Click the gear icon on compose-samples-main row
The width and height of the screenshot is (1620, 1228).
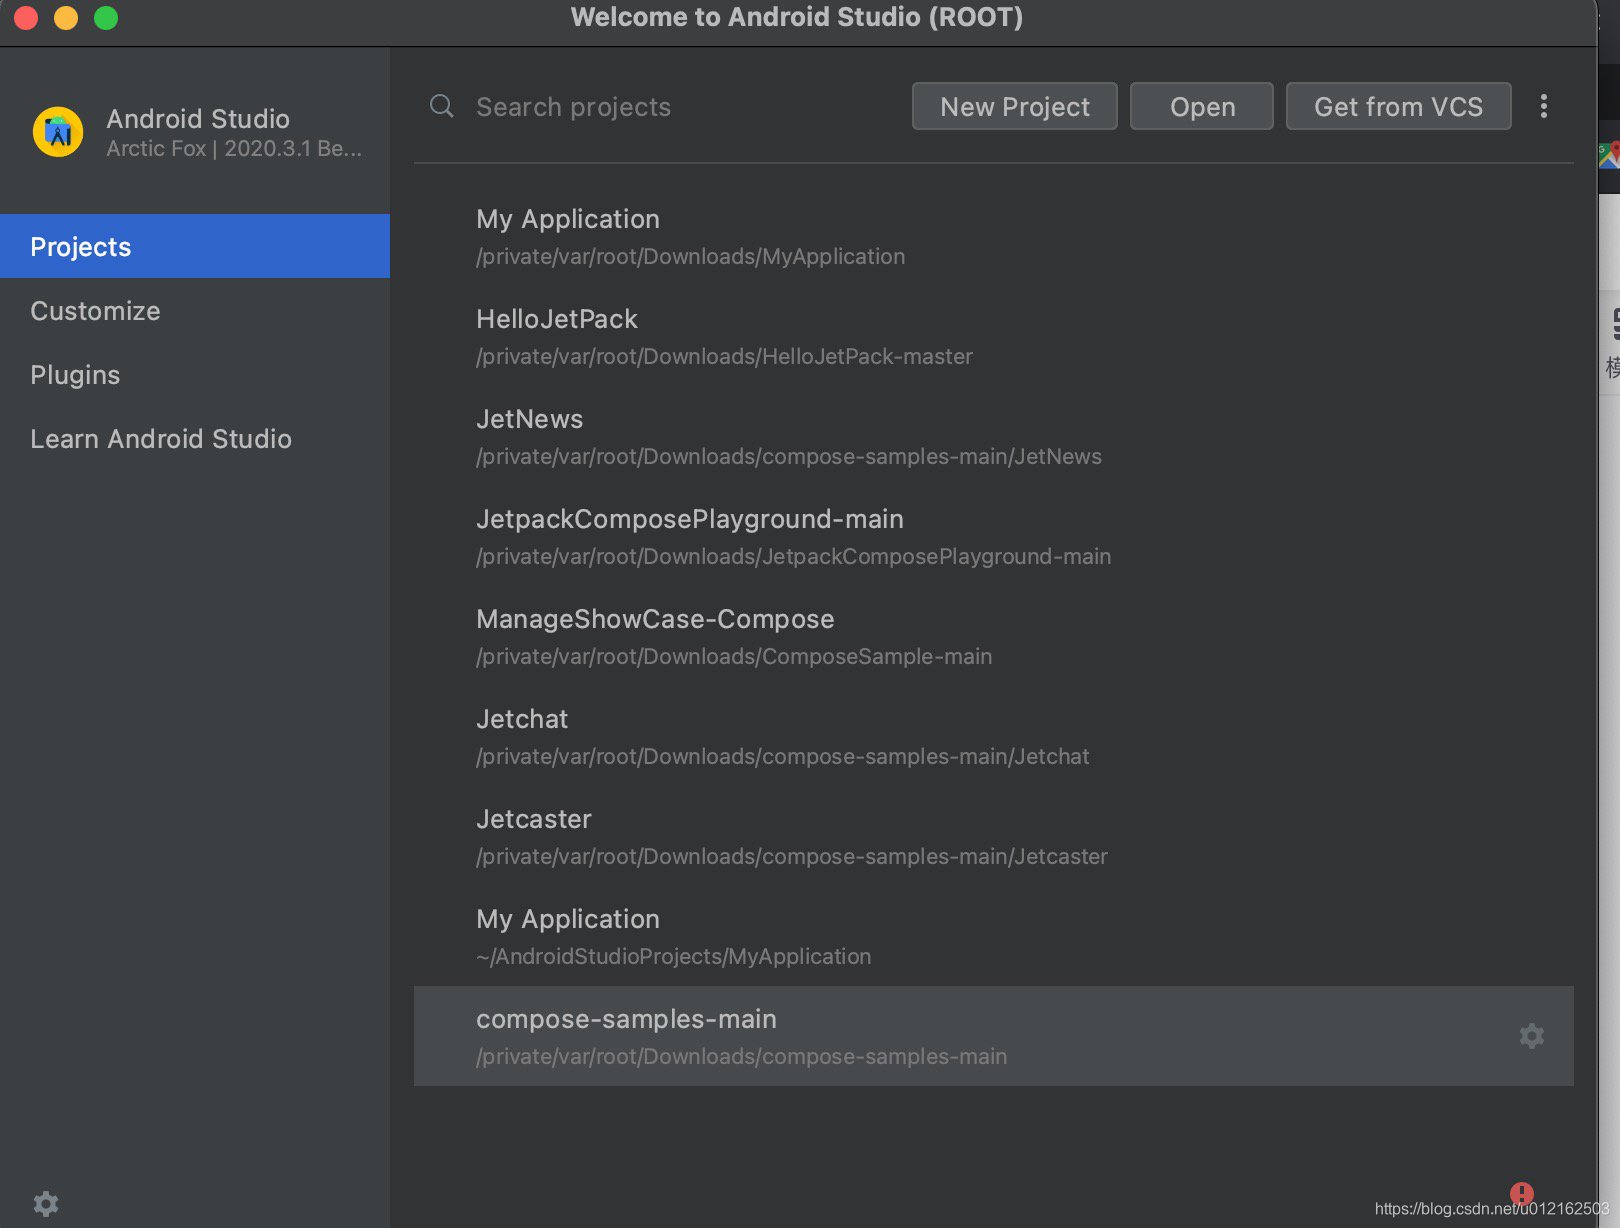click(1532, 1036)
